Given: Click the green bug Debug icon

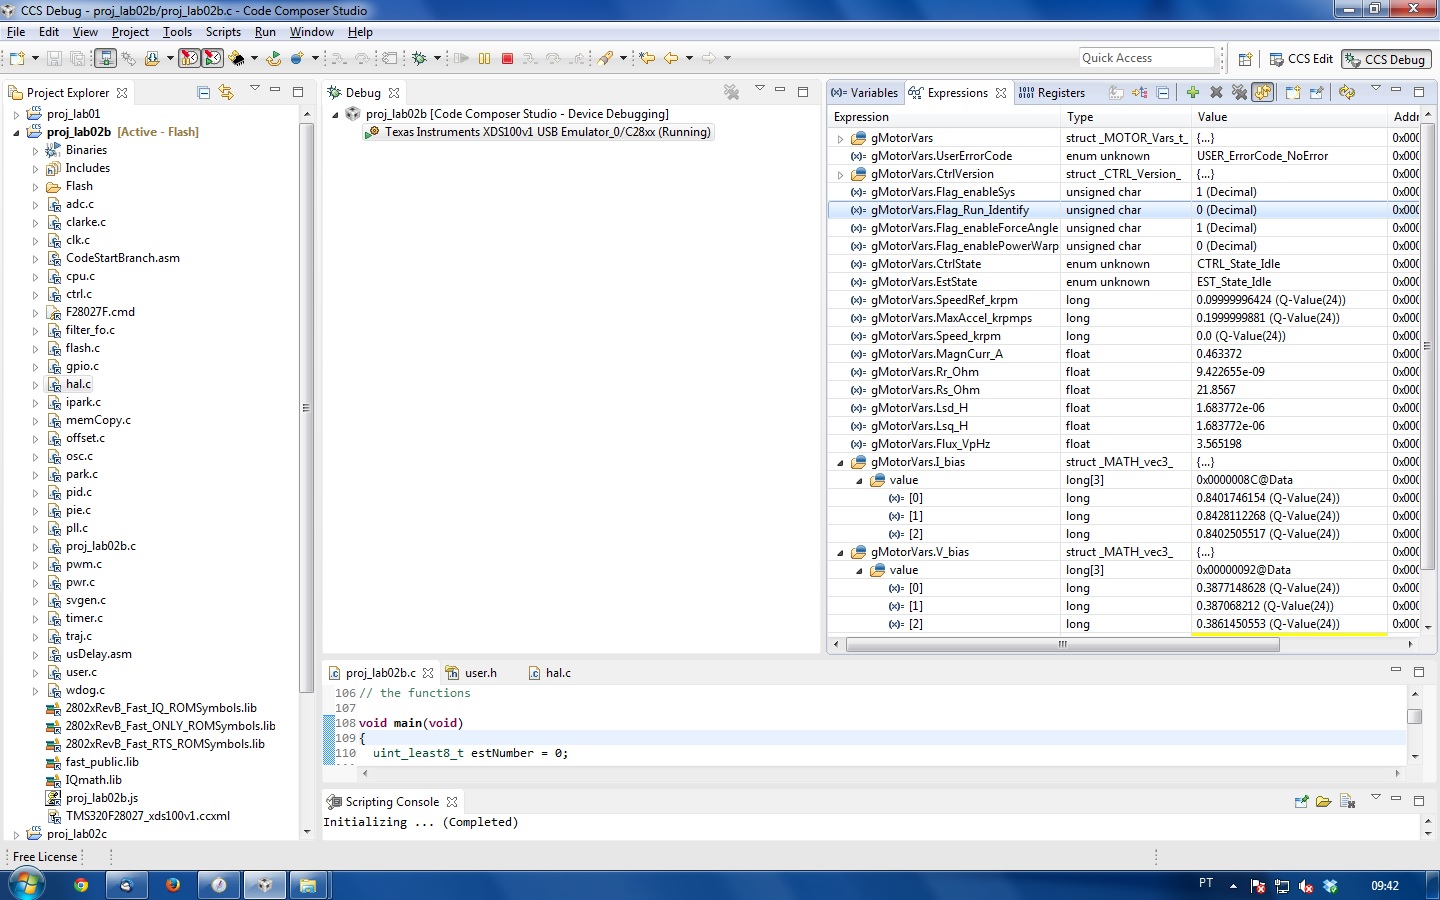Looking at the screenshot, I should [419, 58].
